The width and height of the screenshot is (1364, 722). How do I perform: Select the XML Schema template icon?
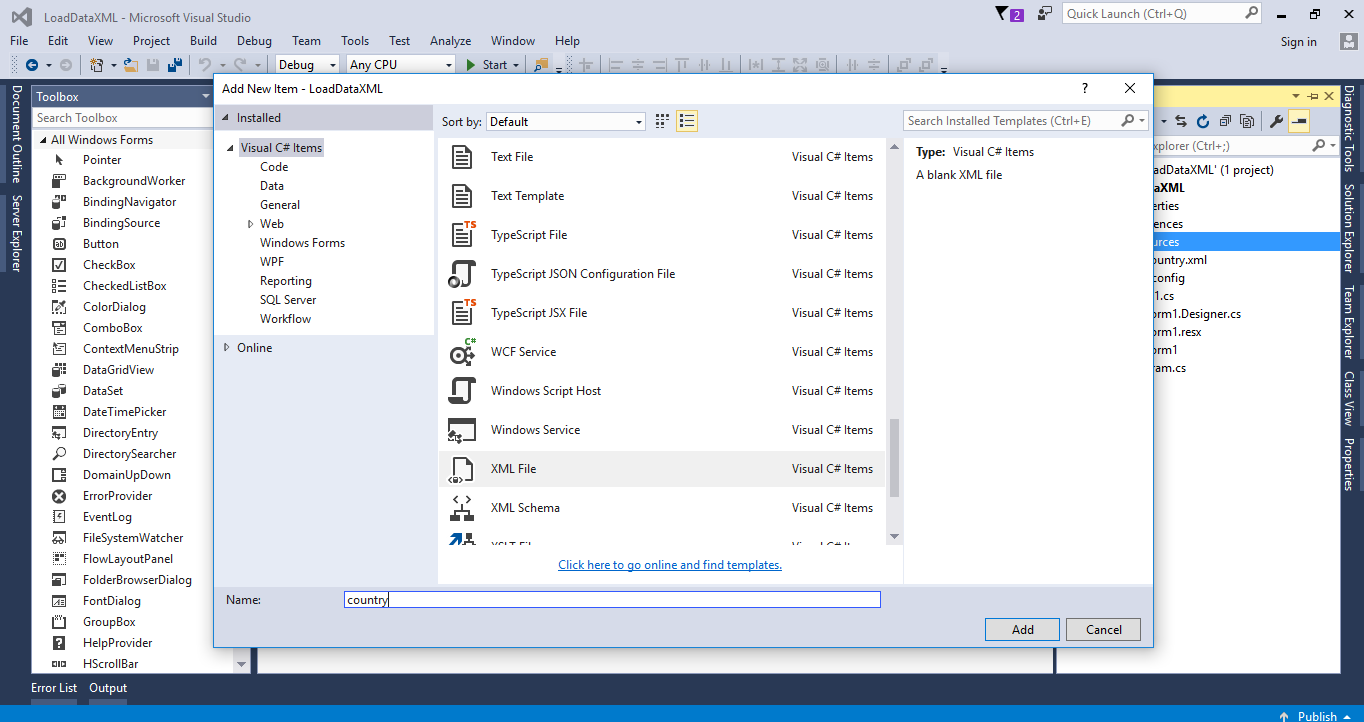[461, 508]
